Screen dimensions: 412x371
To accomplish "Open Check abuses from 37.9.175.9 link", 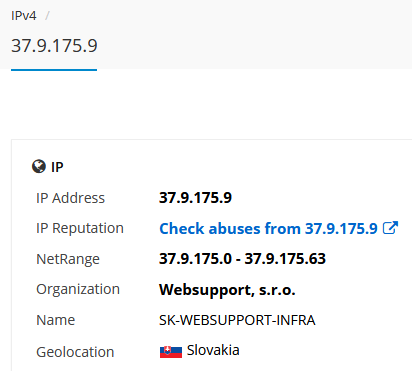I will [268, 229].
